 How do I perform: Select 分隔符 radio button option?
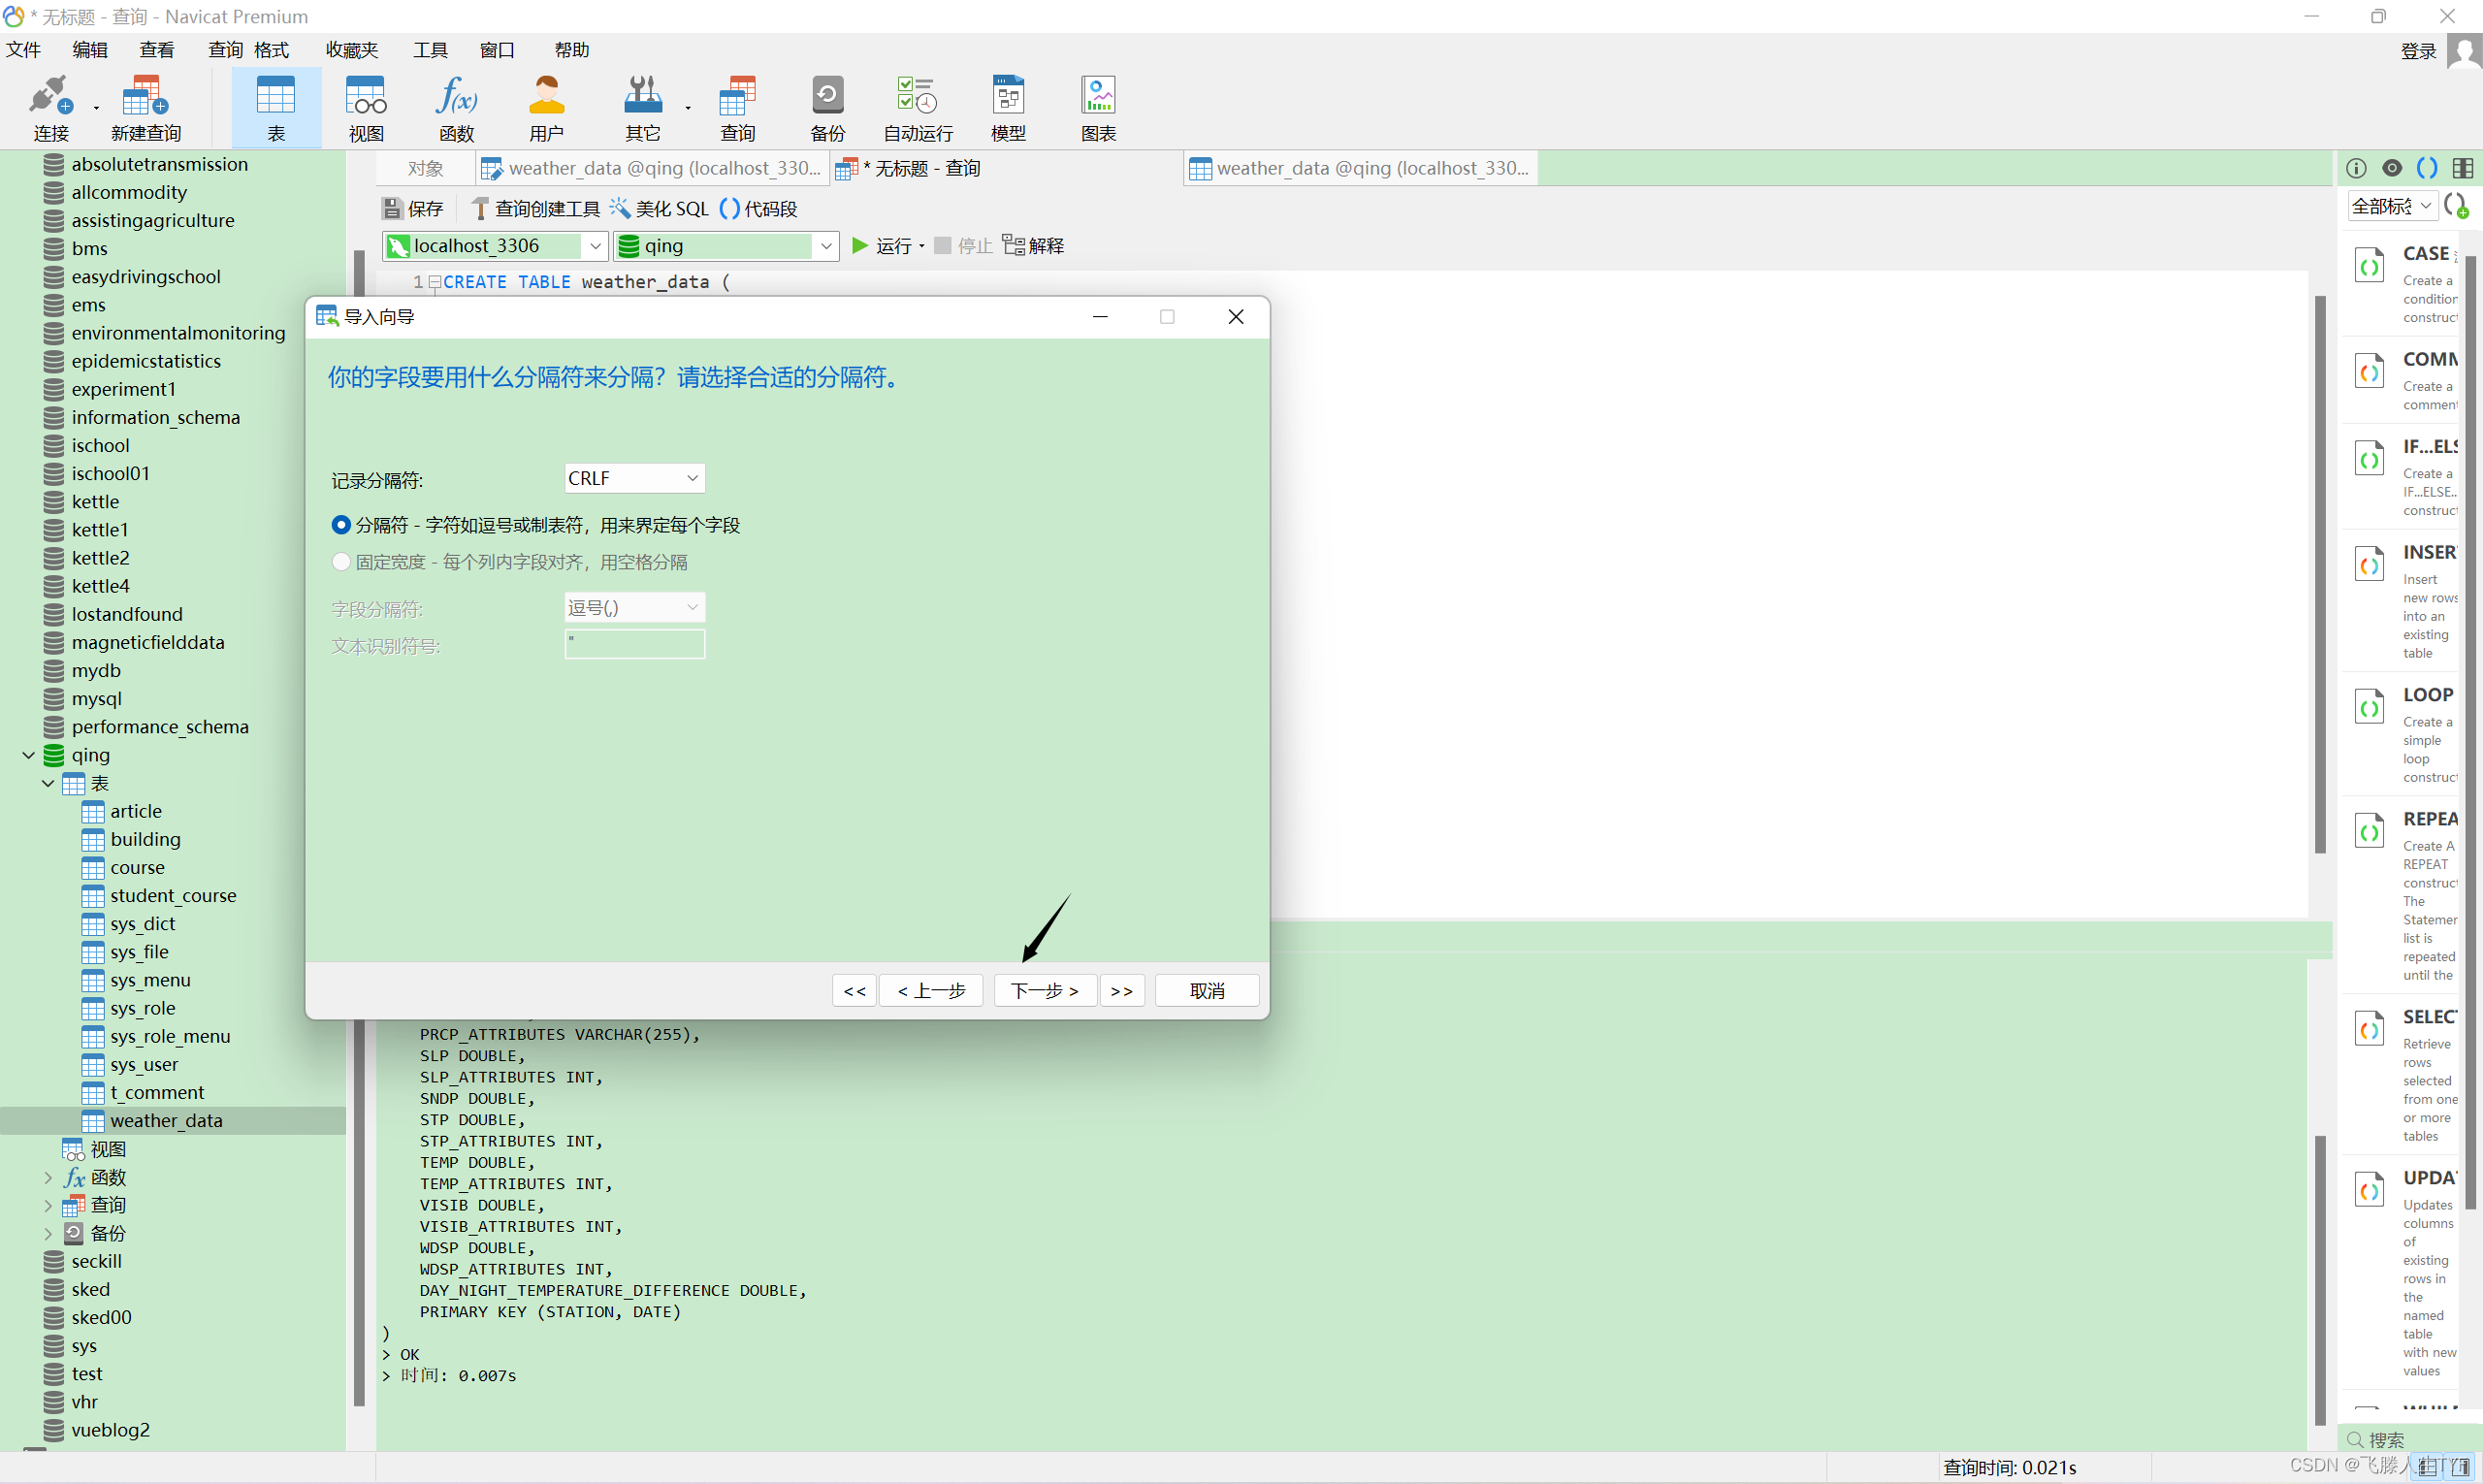pos(340,523)
